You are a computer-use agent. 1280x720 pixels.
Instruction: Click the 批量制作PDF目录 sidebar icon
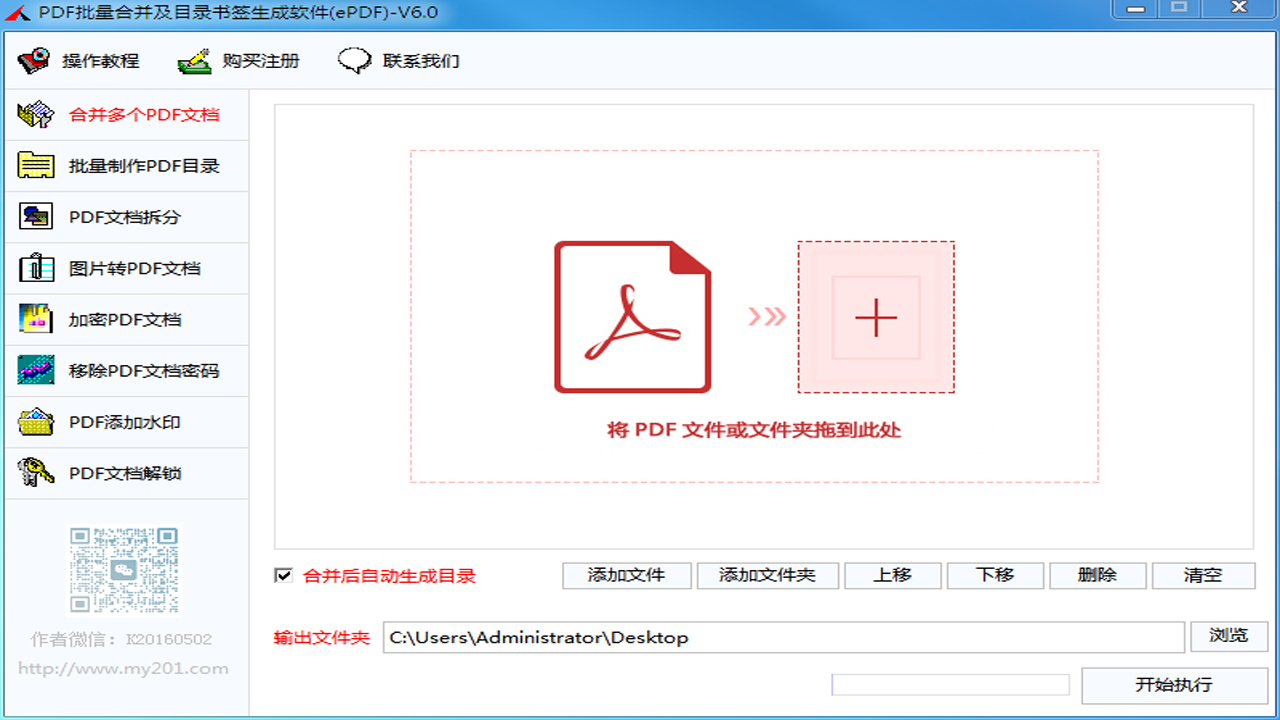click(x=36, y=165)
